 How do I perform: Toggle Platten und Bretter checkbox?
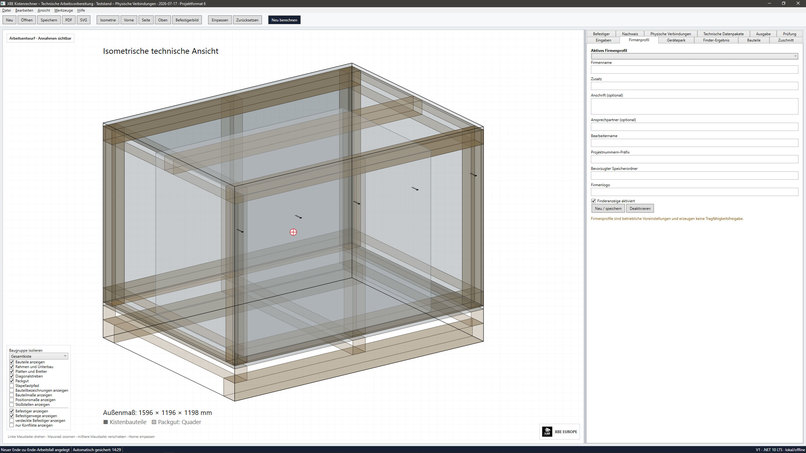tap(12, 371)
